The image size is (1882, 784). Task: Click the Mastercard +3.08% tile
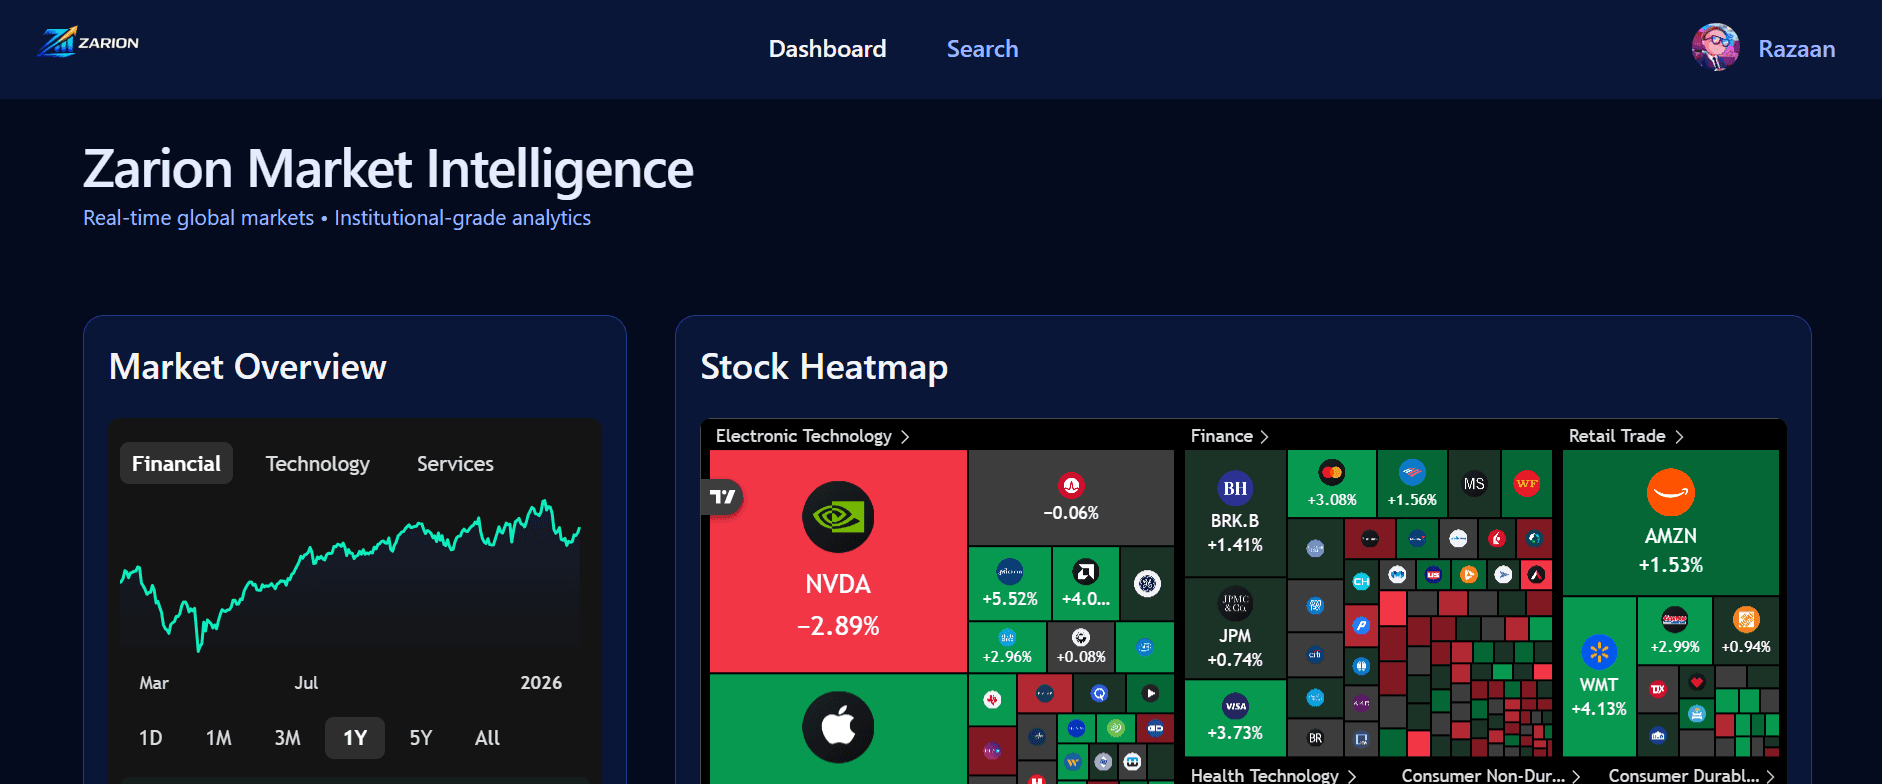pyautogui.click(x=1332, y=483)
